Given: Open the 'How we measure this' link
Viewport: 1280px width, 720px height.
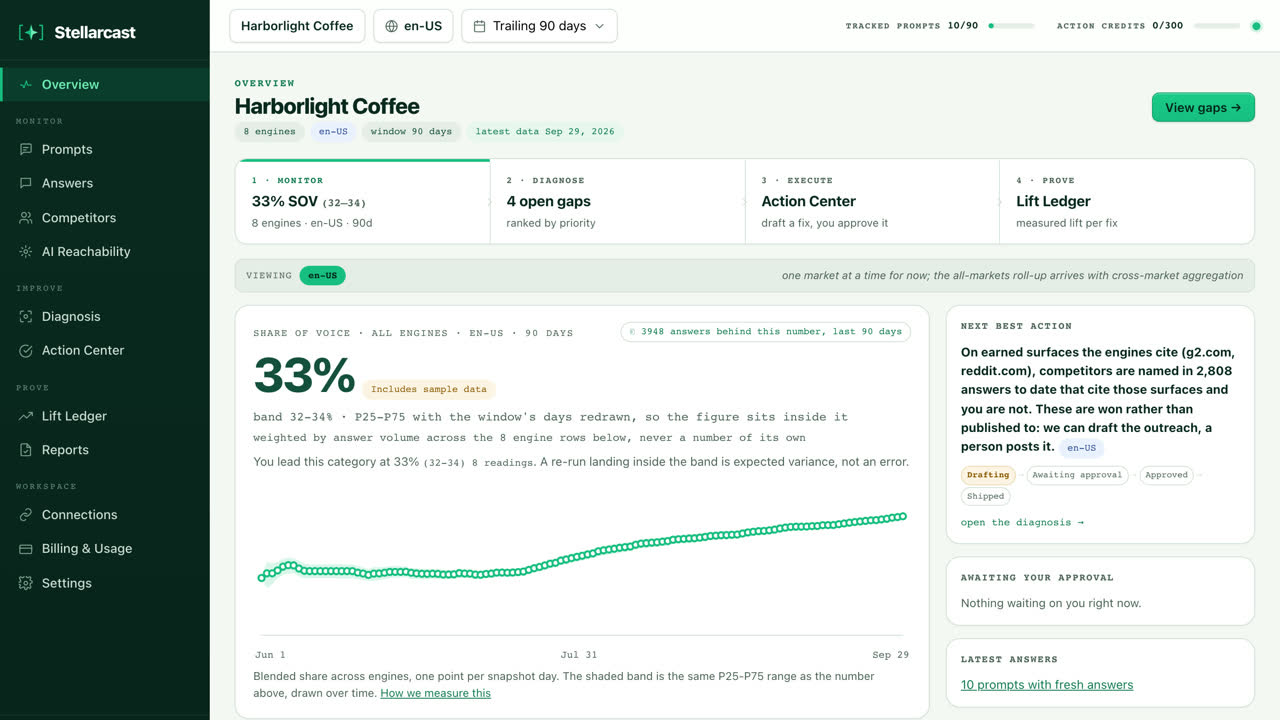Looking at the screenshot, I should click(x=435, y=693).
